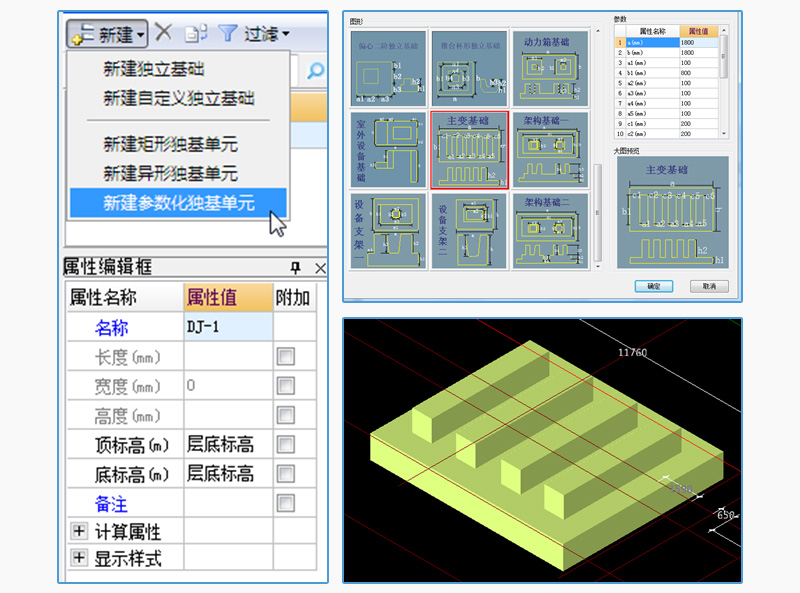Image resolution: width=800 pixels, height=593 pixels.
Task: Click the magnifier search icon
Action: tap(315, 70)
